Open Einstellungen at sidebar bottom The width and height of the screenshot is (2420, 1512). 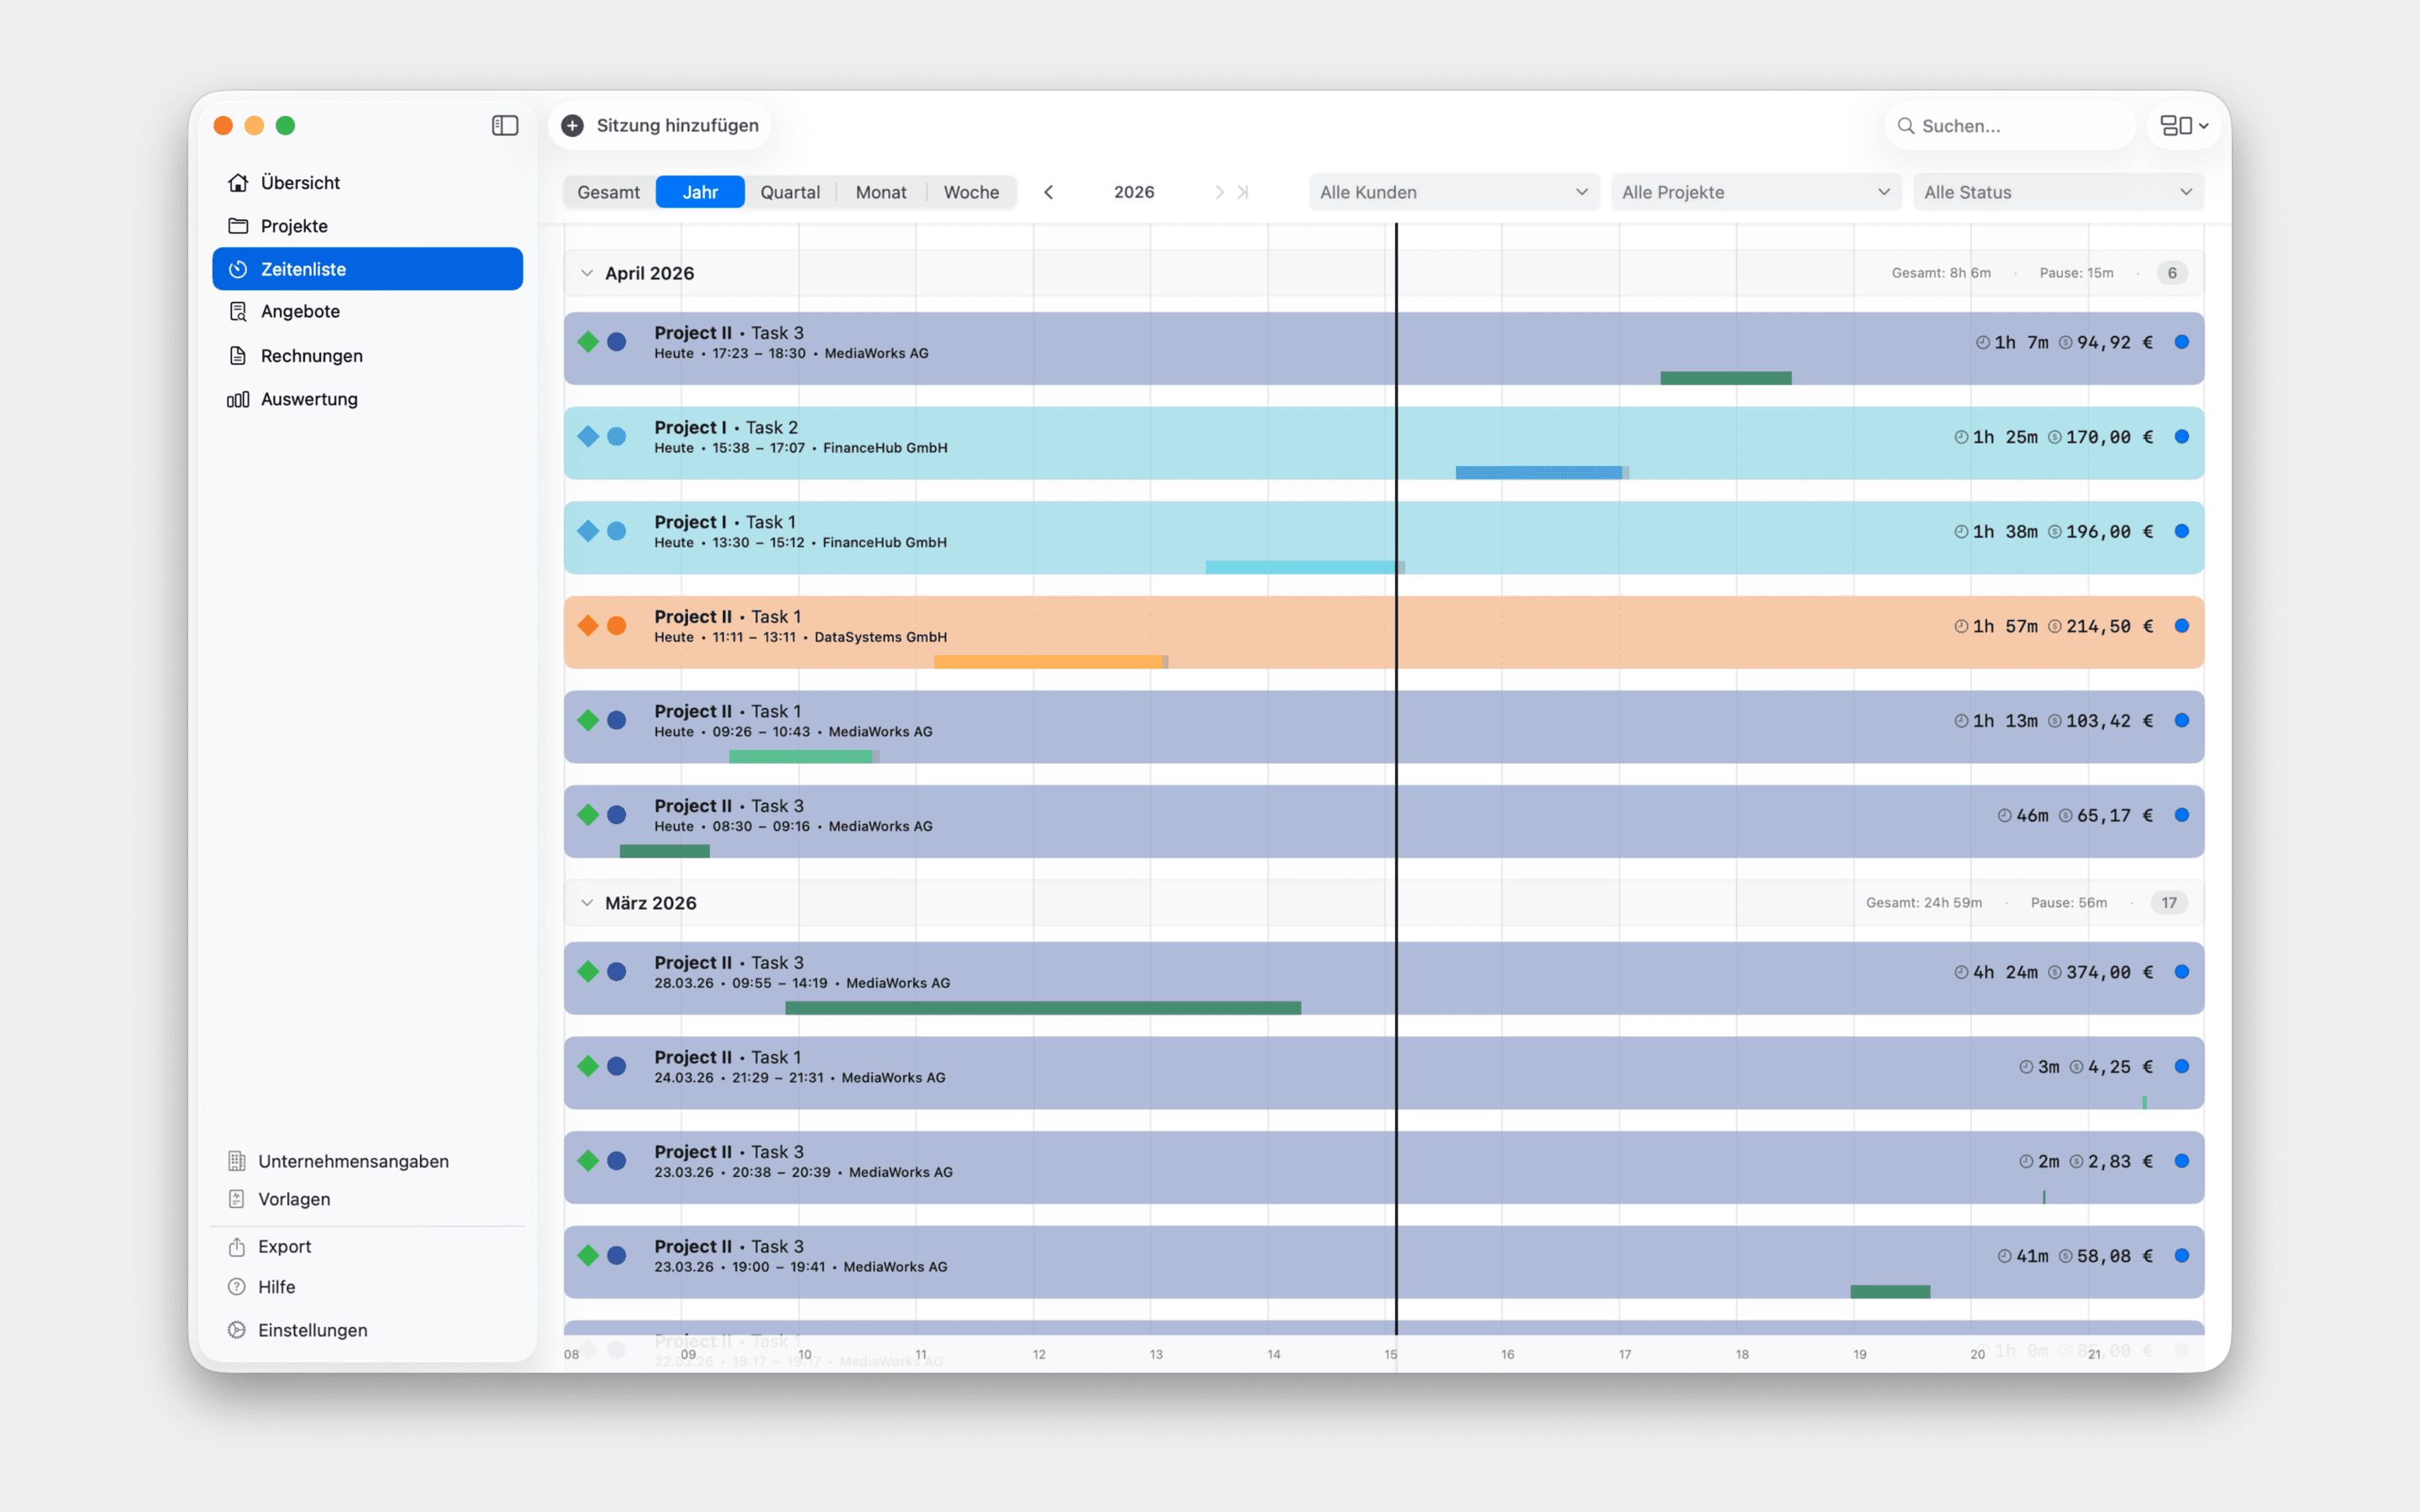pos(312,1330)
